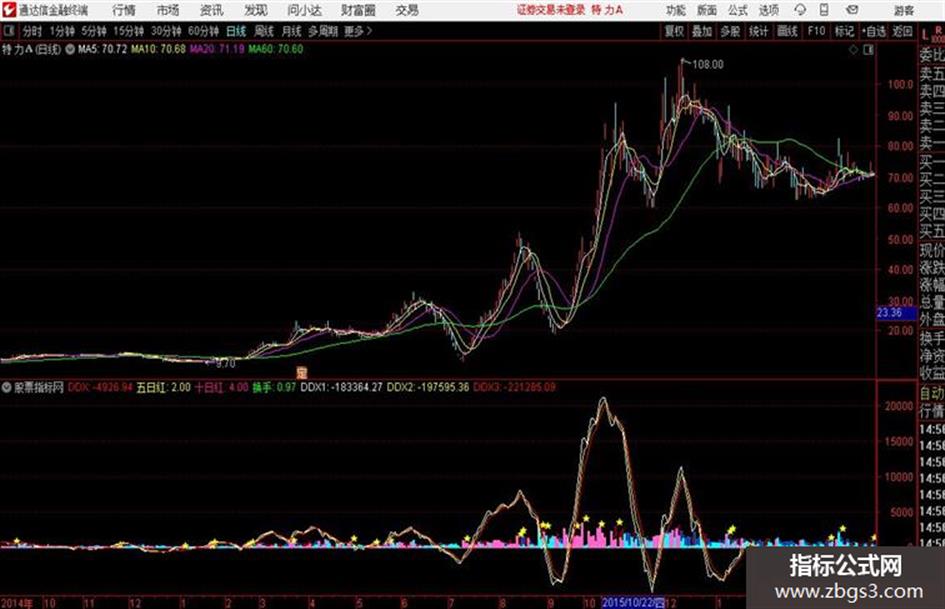Click the panel layout icon left of 分时
The width and height of the screenshot is (945, 609).
[x=9, y=31]
